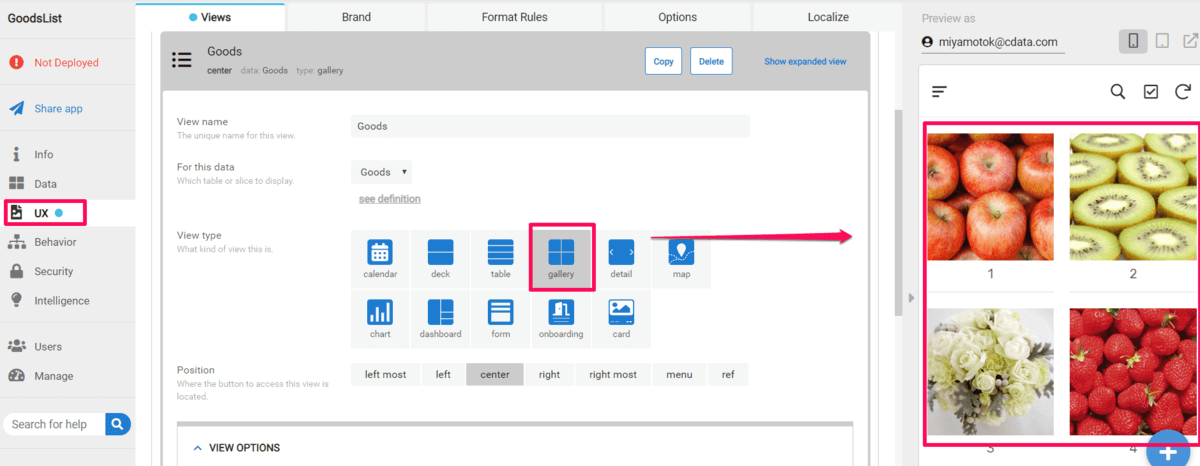Select the deck view type
Screen dimensions: 1200x466
coord(440,259)
